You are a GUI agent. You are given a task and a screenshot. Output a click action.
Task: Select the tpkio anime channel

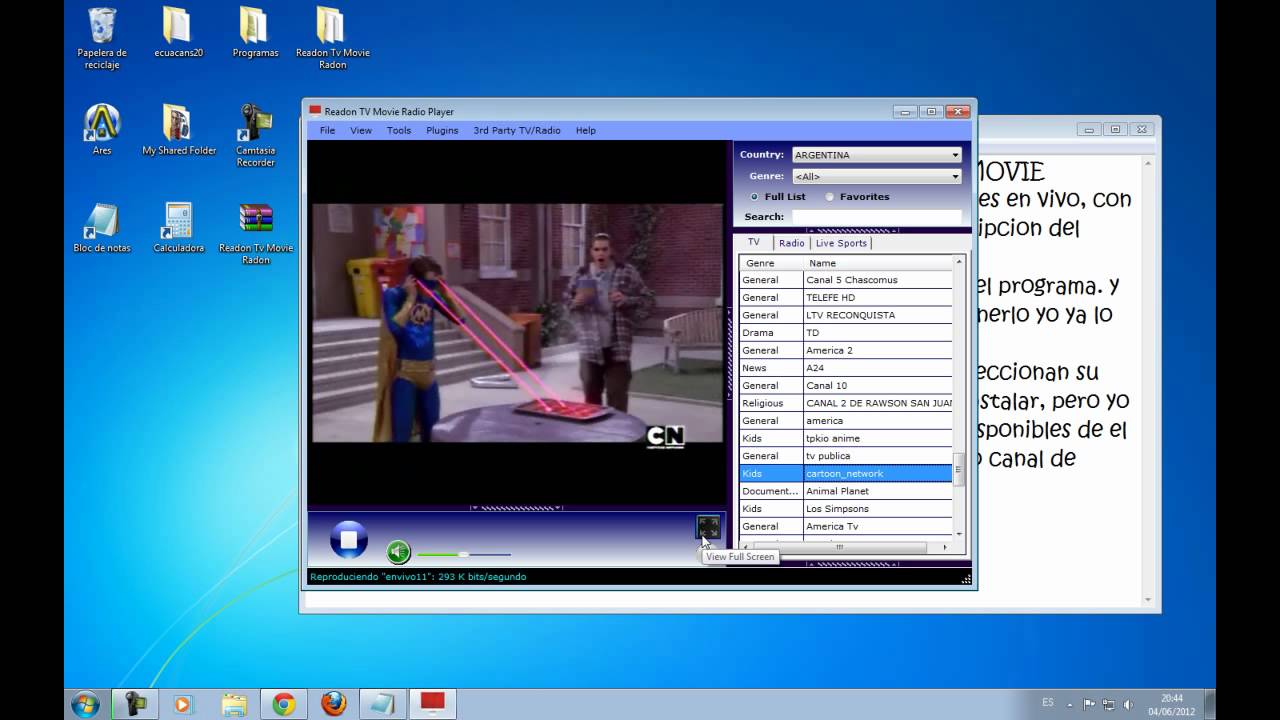pyautogui.click(x=846, y=438)
